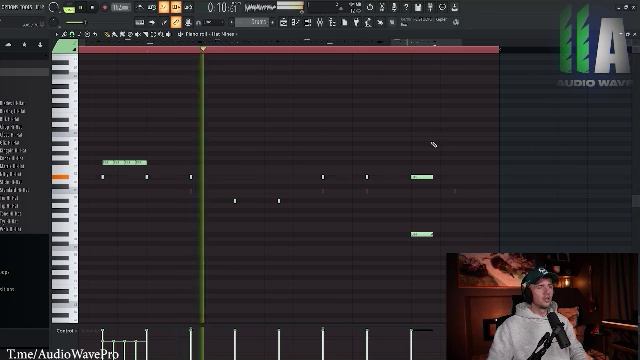Click the long green note in grid

[124, 162]
